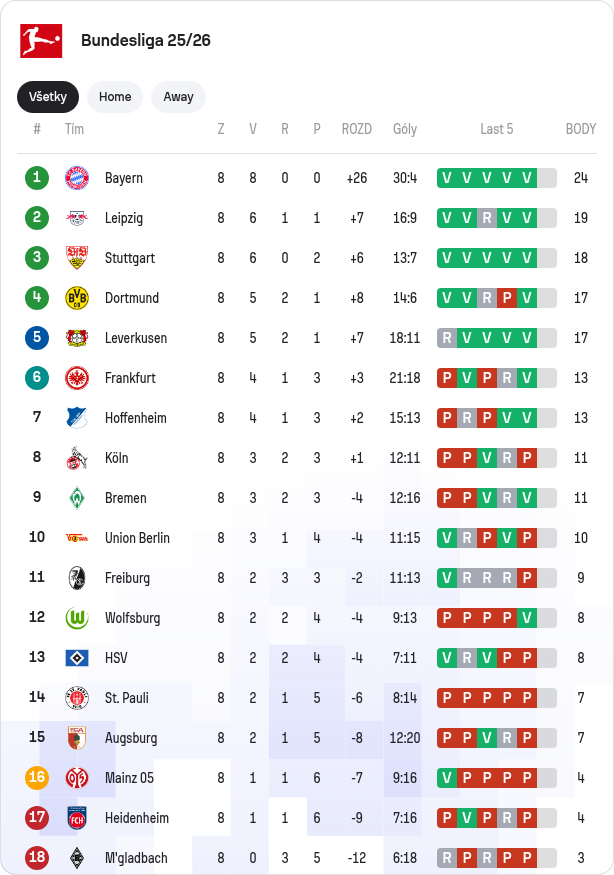Click Bayern's Last 5 form strip
The height and width of the screenshot is (875, 614).
[496, 178]
